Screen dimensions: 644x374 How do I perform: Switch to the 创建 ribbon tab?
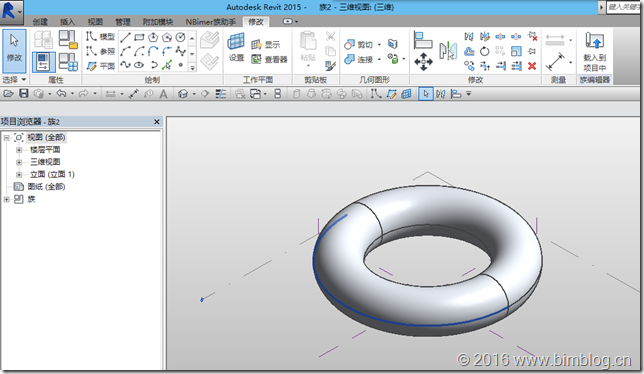click(40, 22)
